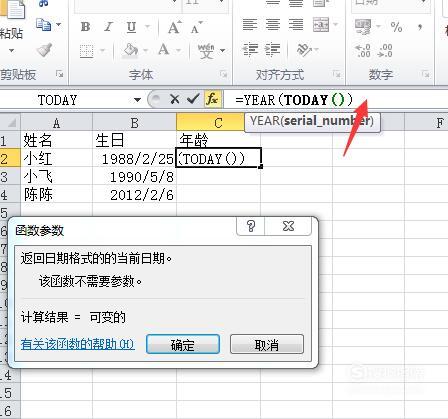Click the 确定 button
This screenshot has height=419, width=448.
tap(183, 345)
